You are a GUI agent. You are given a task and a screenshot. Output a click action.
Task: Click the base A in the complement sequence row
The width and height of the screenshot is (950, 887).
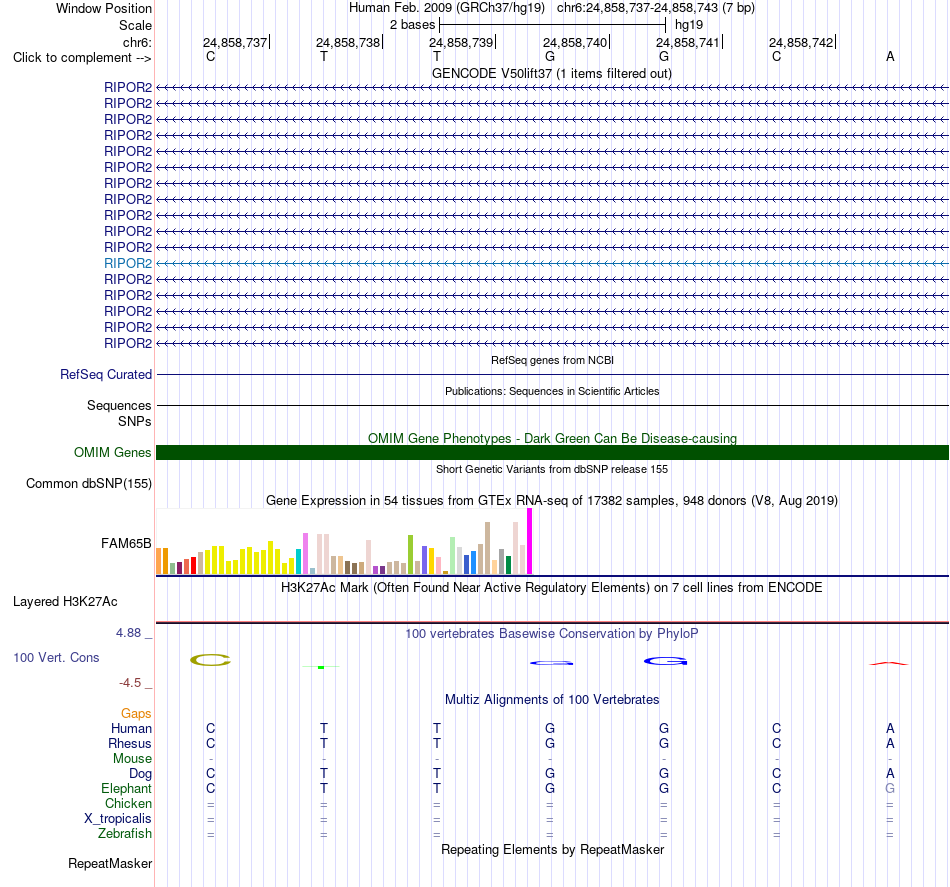coord(890,56)
